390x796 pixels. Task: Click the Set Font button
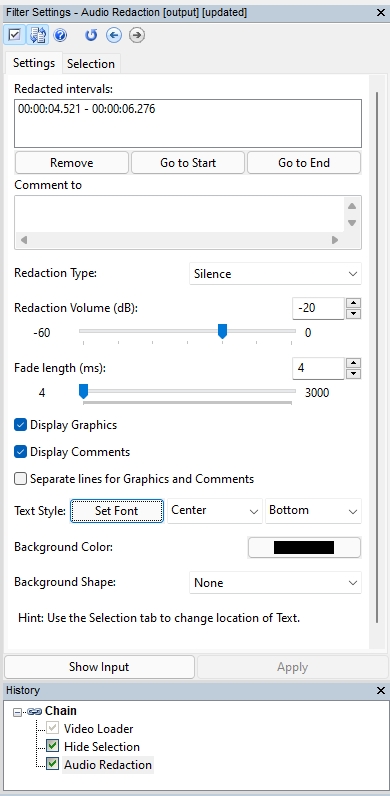click(x=117, y=511)
